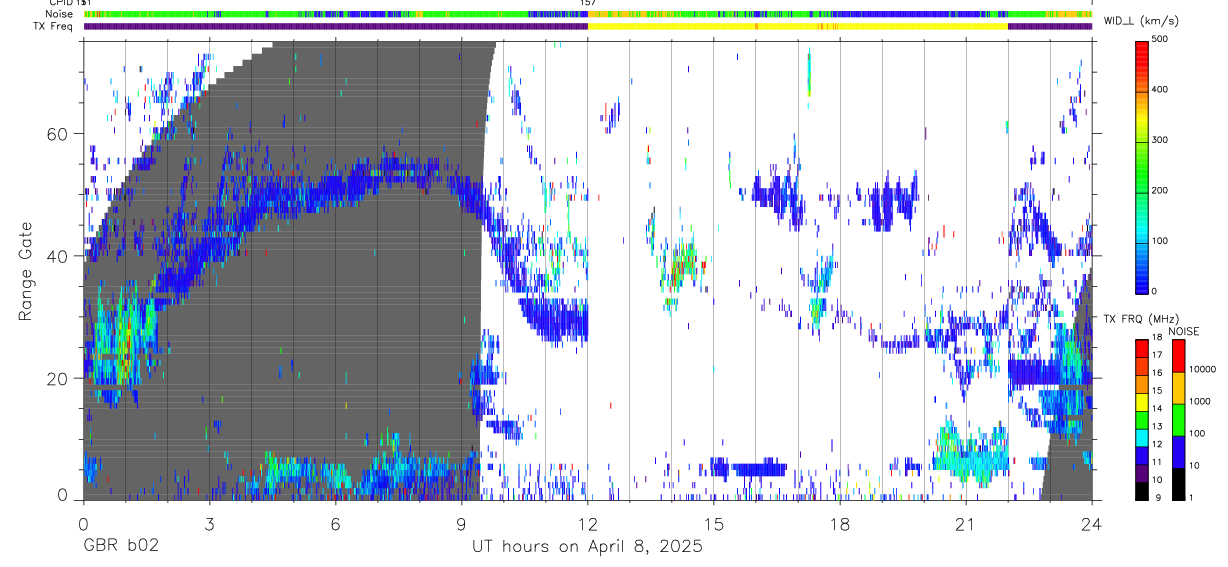Select hour 6 on the UT axis
The height and width of the screenshot is (567, 1228).
point(335,522)
